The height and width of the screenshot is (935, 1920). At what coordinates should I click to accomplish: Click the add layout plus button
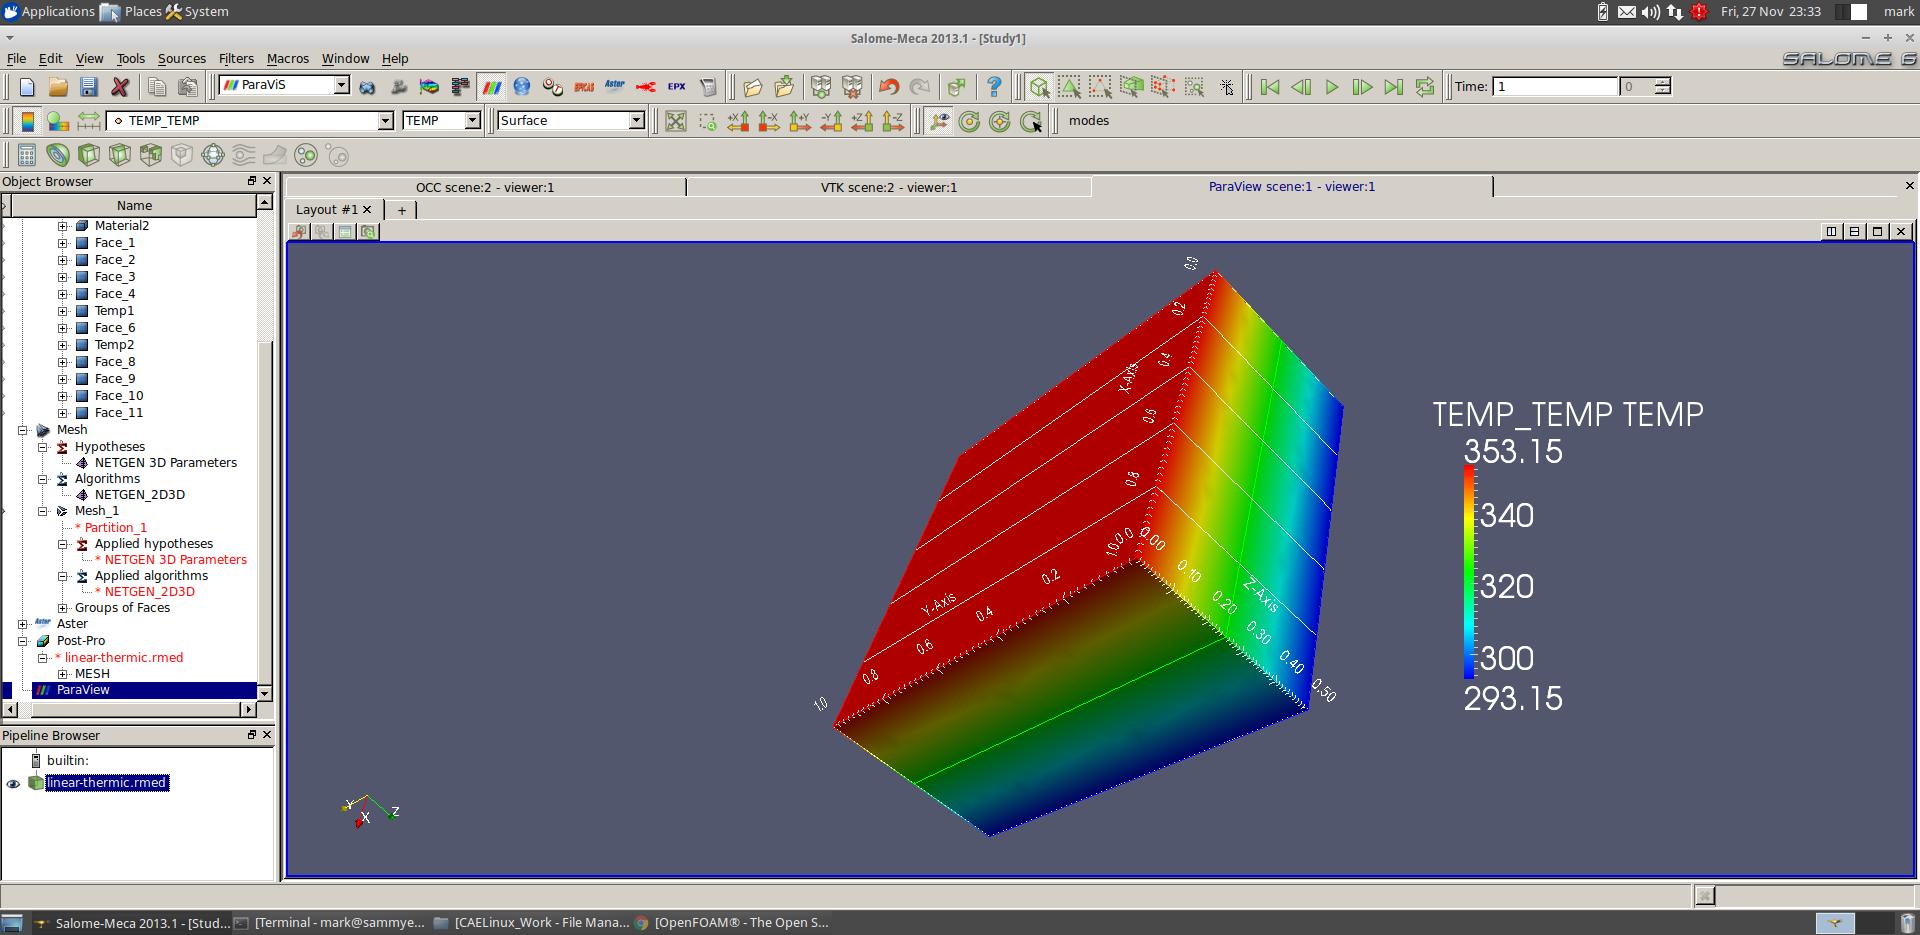click(401, 210)
